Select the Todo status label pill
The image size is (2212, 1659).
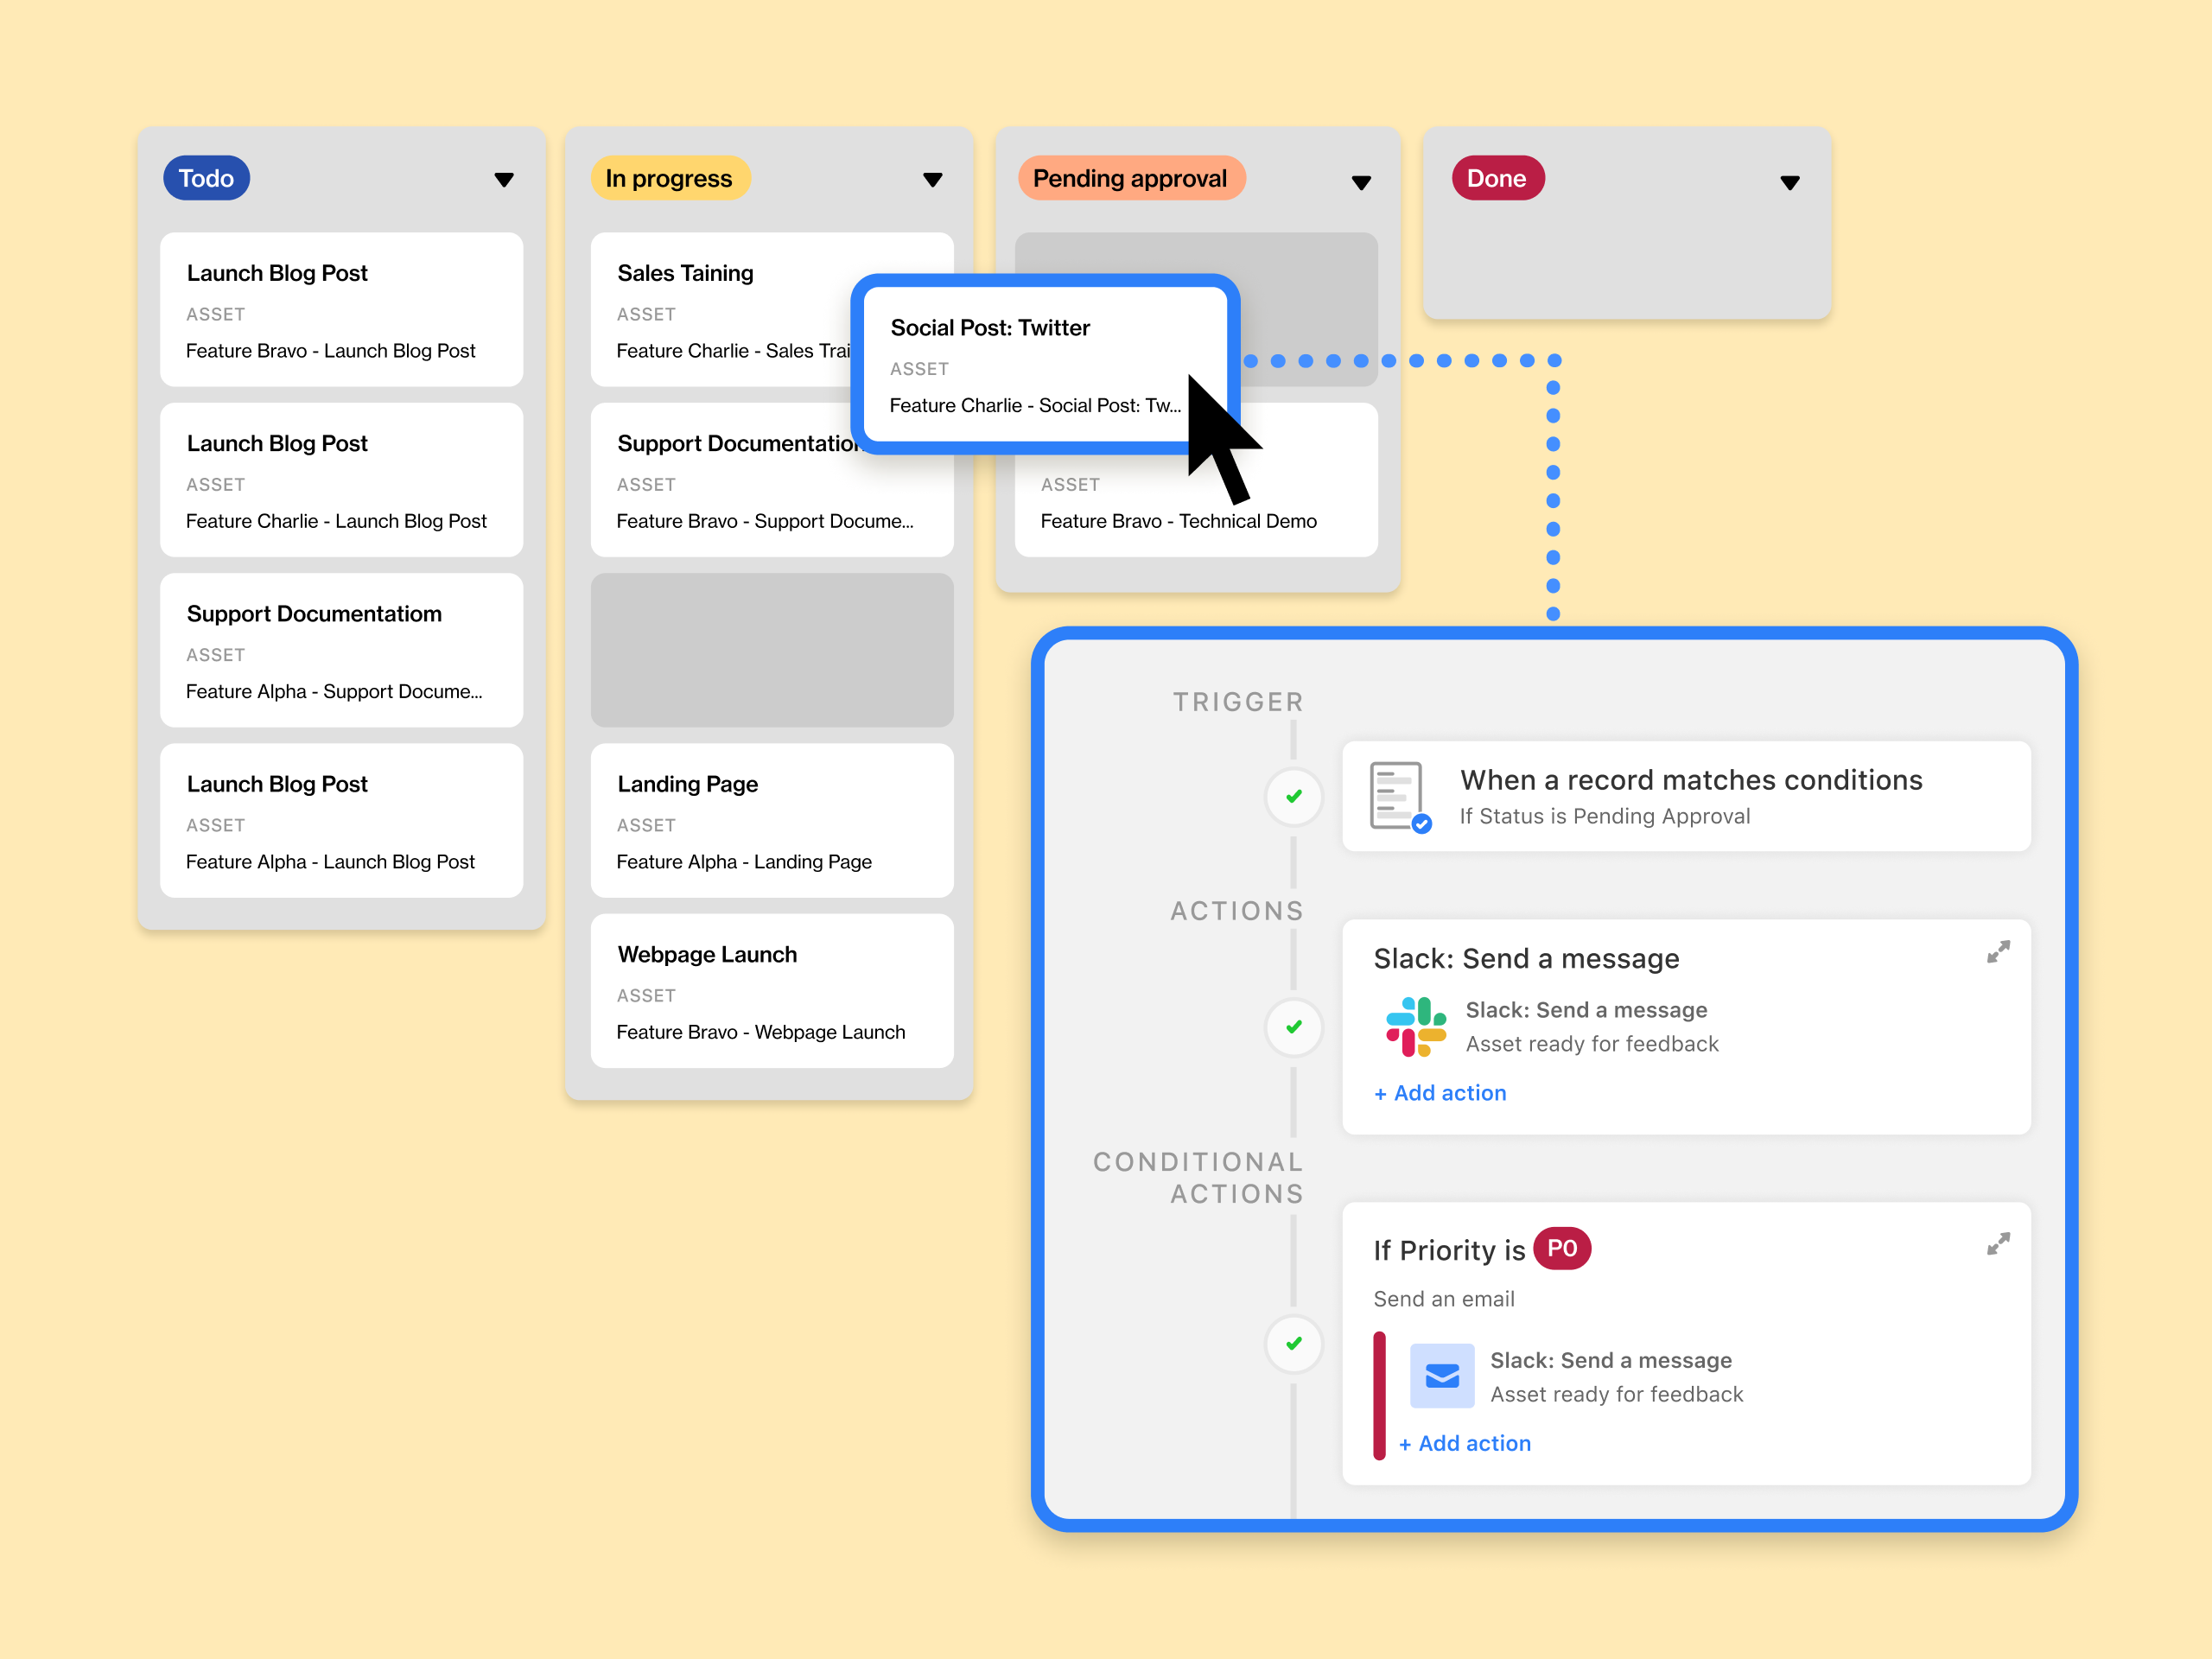[x=206, y=177]
